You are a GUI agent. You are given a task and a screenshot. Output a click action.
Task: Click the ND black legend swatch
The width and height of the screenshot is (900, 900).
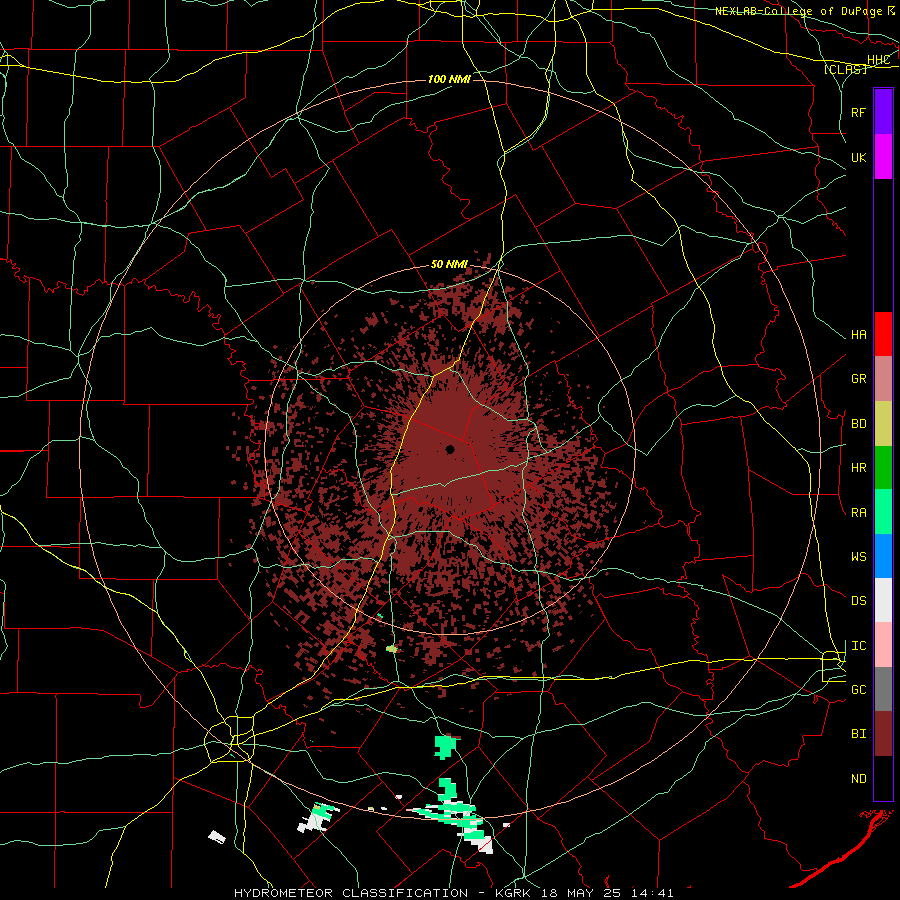pyautogui.click(x=883, y=778)
